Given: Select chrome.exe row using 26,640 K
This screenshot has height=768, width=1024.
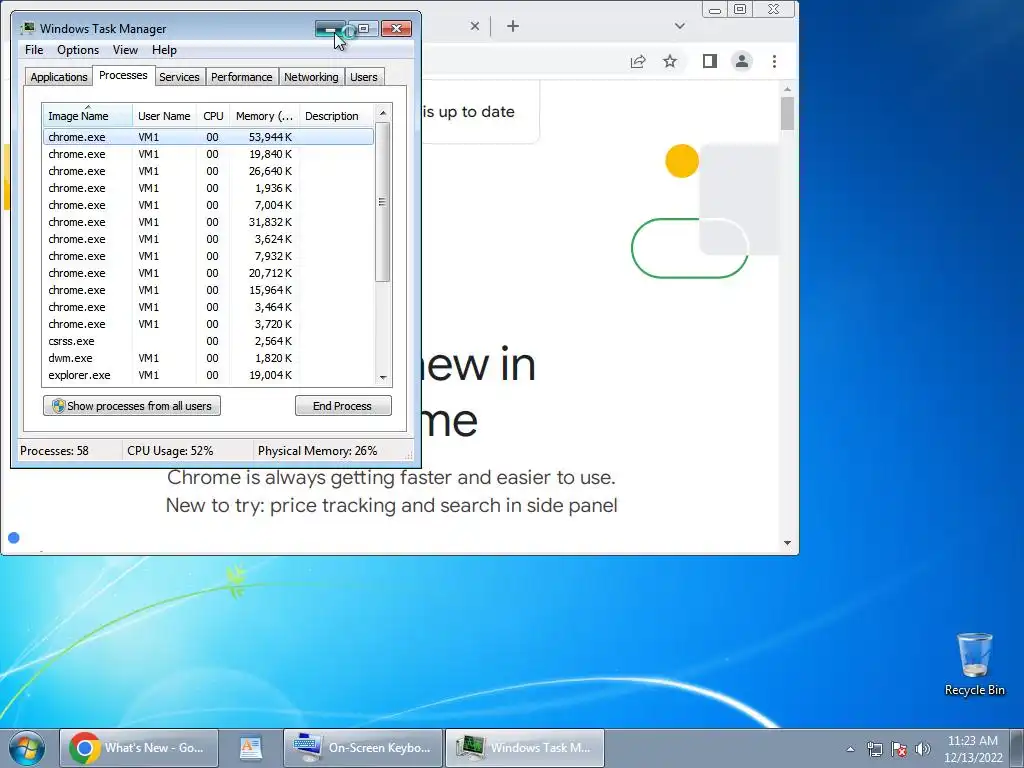Looking at the screenshot, I should click(x=208, y=171).
